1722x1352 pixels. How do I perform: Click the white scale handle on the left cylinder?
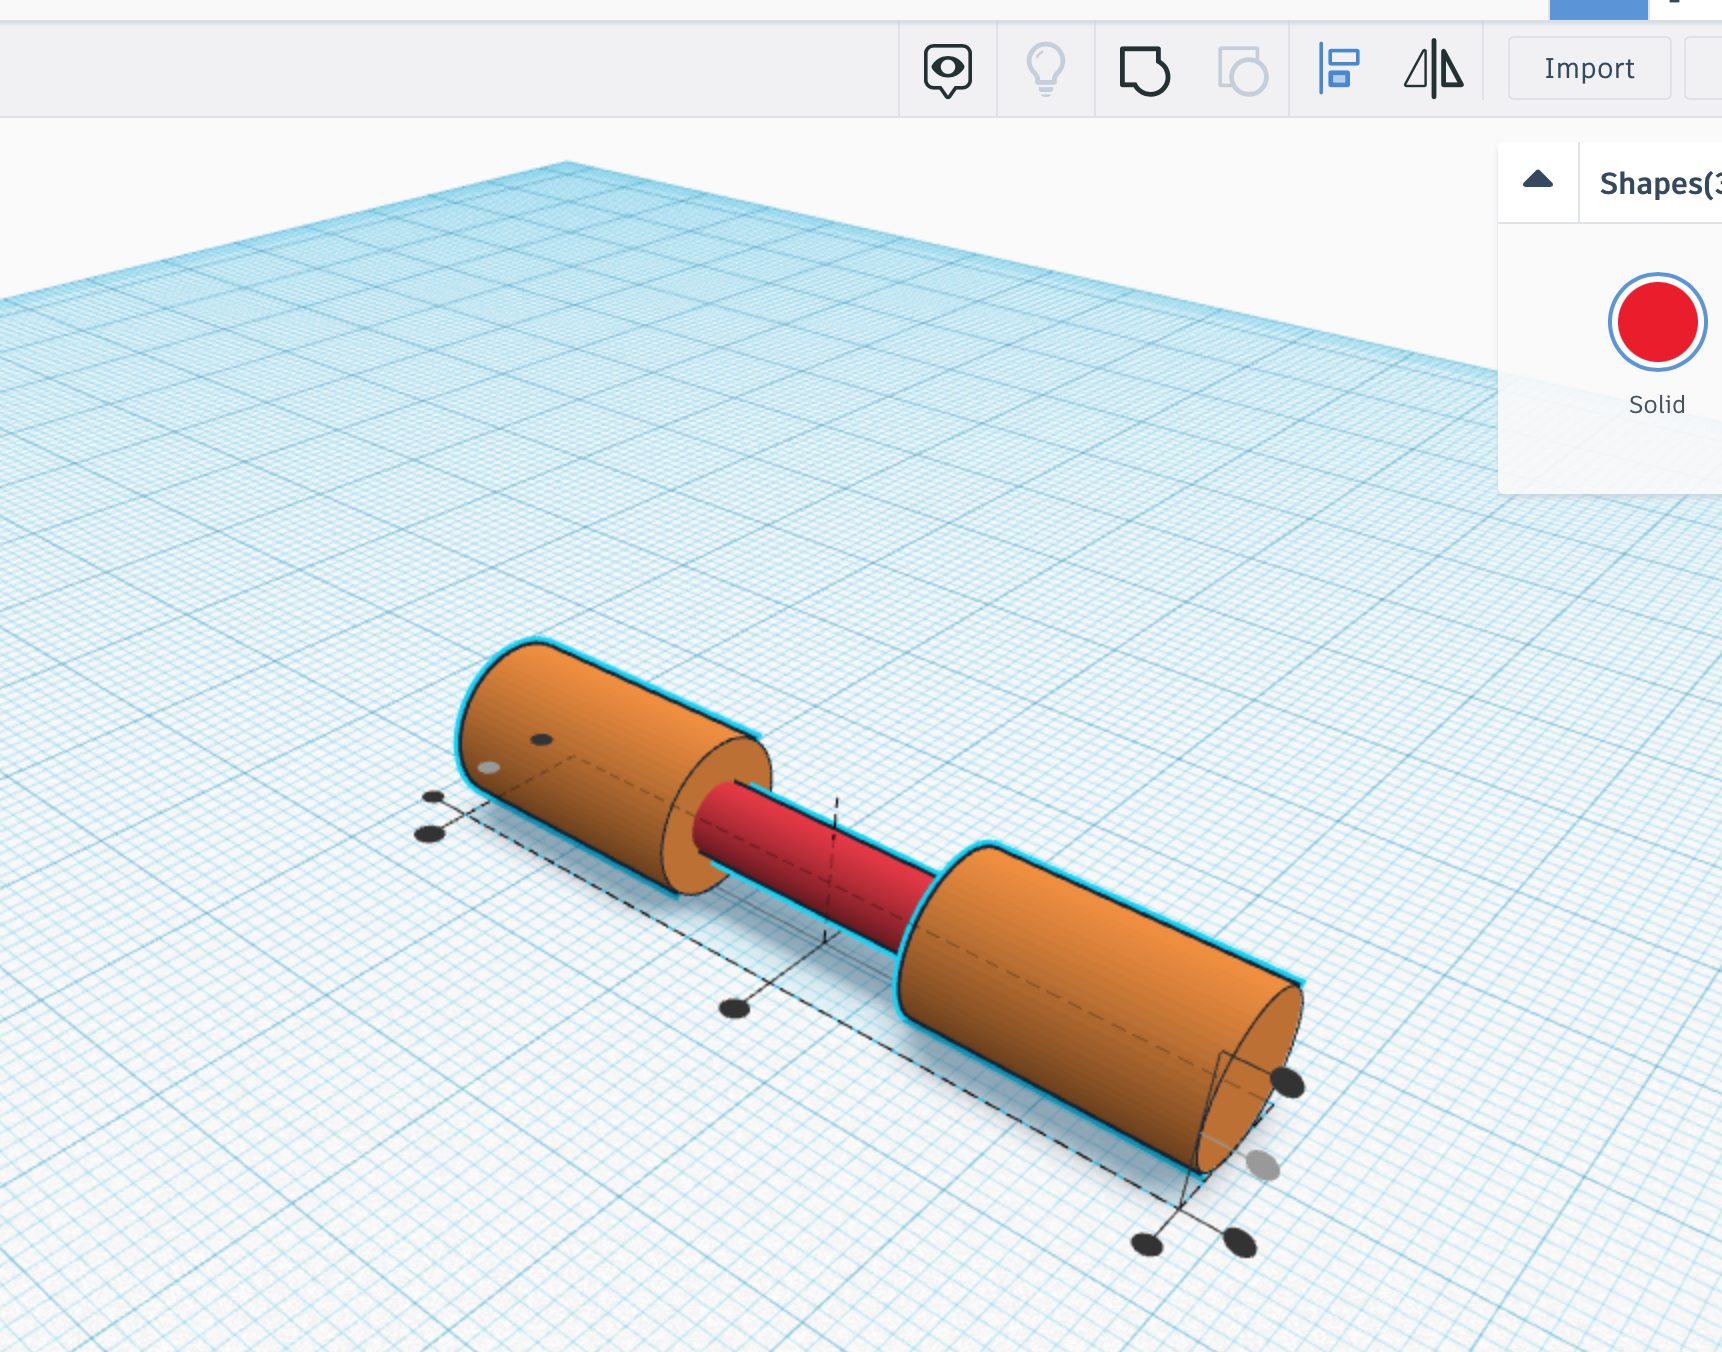488,768
